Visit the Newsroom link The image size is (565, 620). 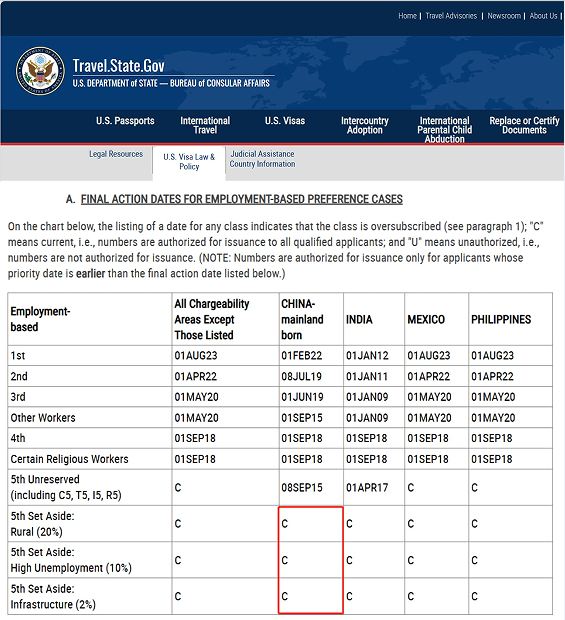click(x=504, y=16)
